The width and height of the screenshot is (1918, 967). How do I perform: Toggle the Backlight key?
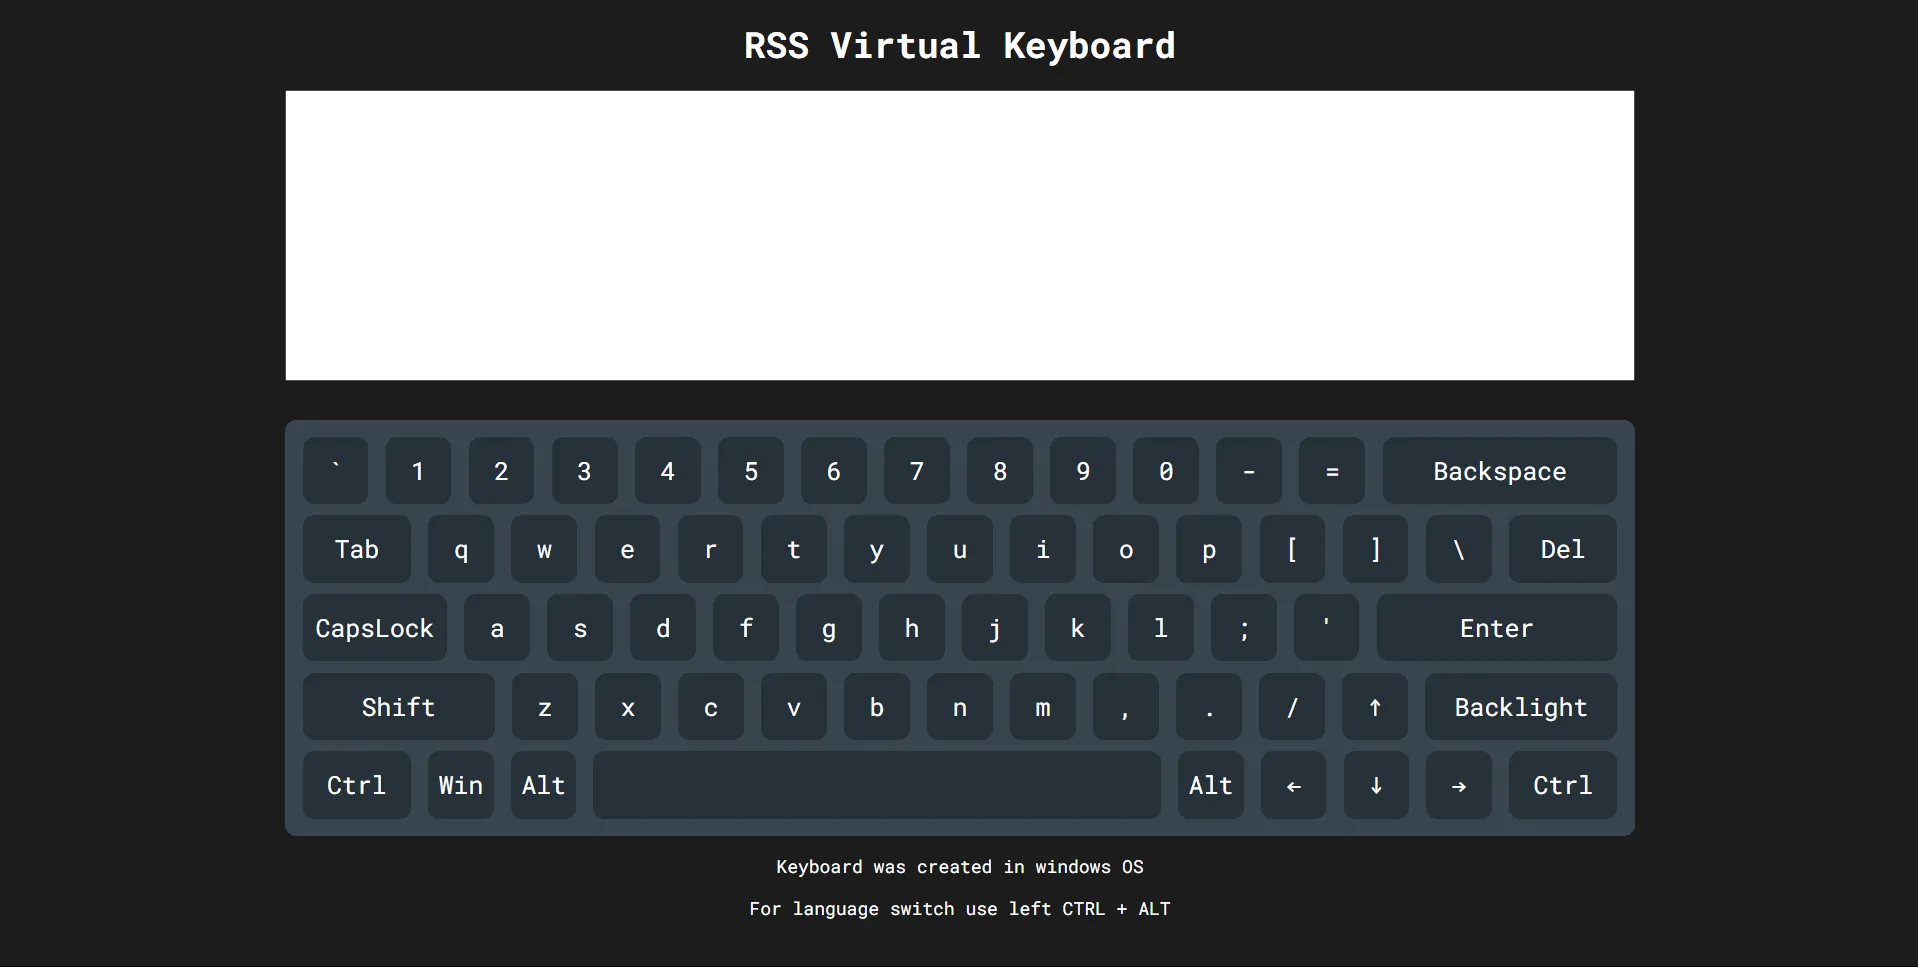(x=1520, y=707)
